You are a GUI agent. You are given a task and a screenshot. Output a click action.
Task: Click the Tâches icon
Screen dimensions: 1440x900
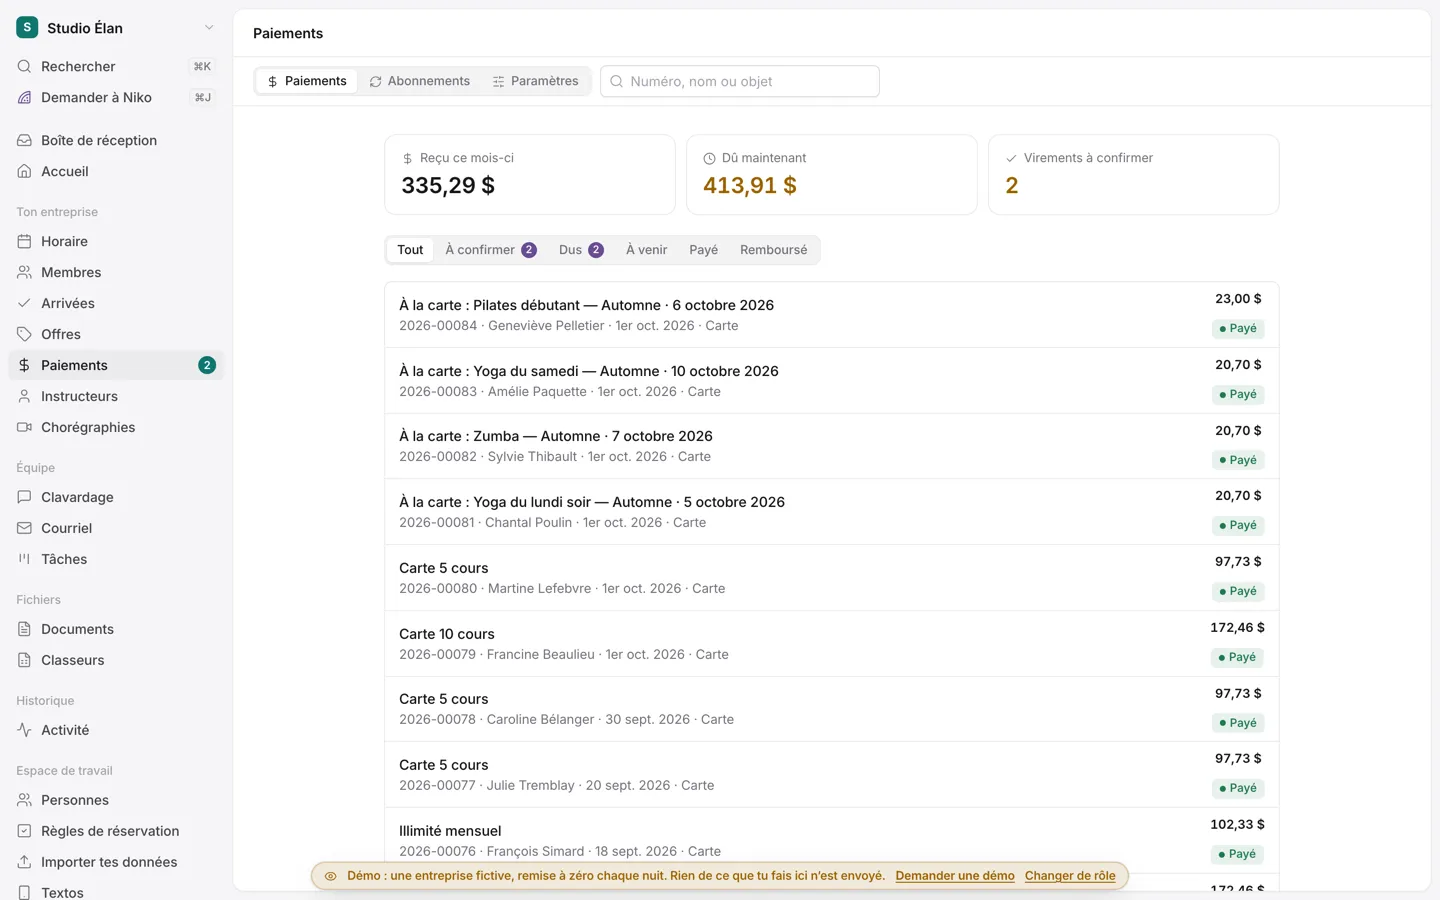pyautogui.click(x=24, y=559)
